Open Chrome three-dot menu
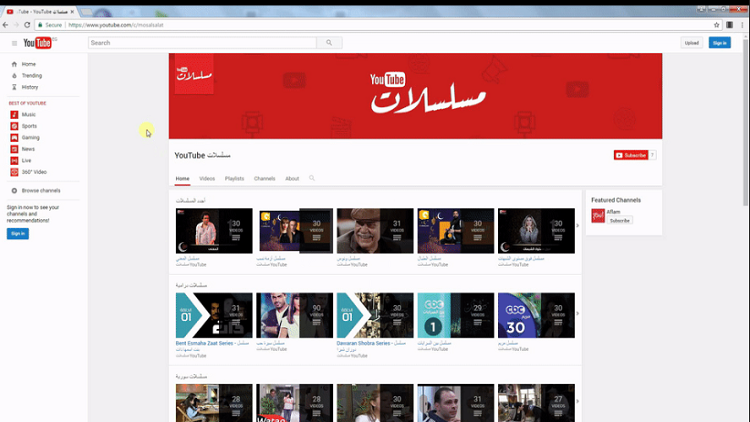The width and height of the screenshot is (750, 422). click(x=742, y=25)
